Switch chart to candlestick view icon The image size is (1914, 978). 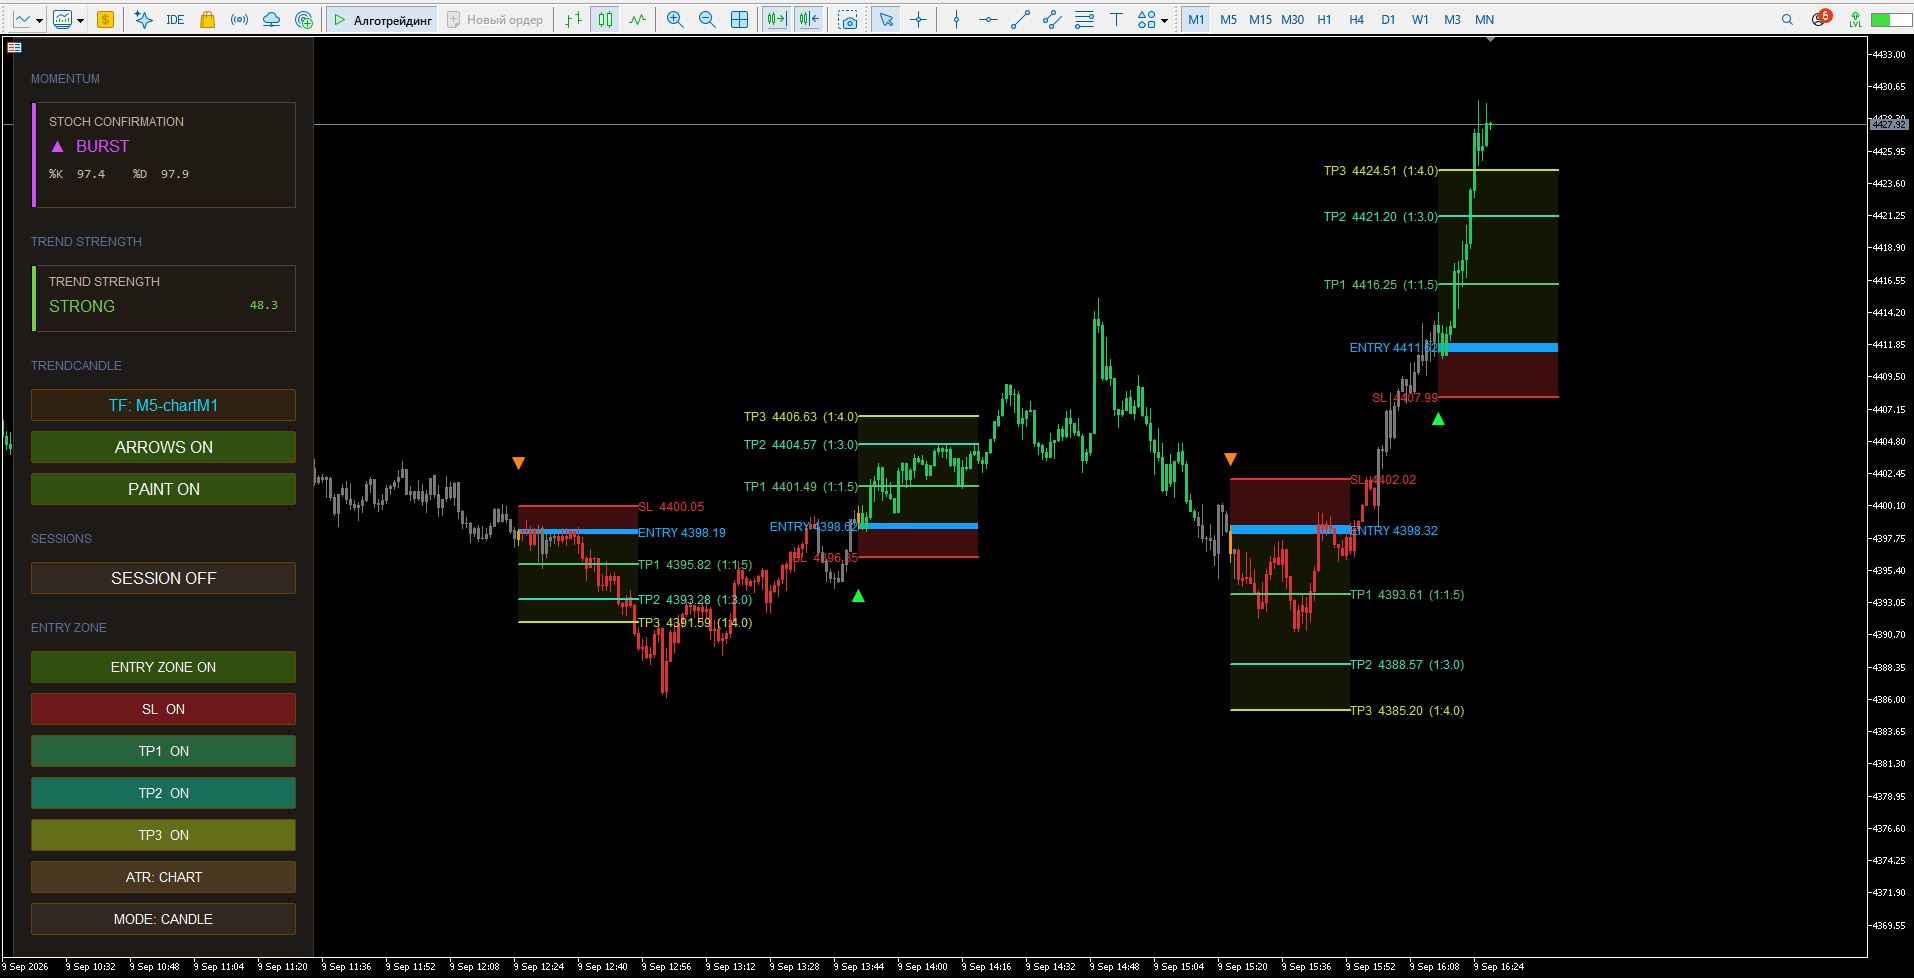(605, 19)
